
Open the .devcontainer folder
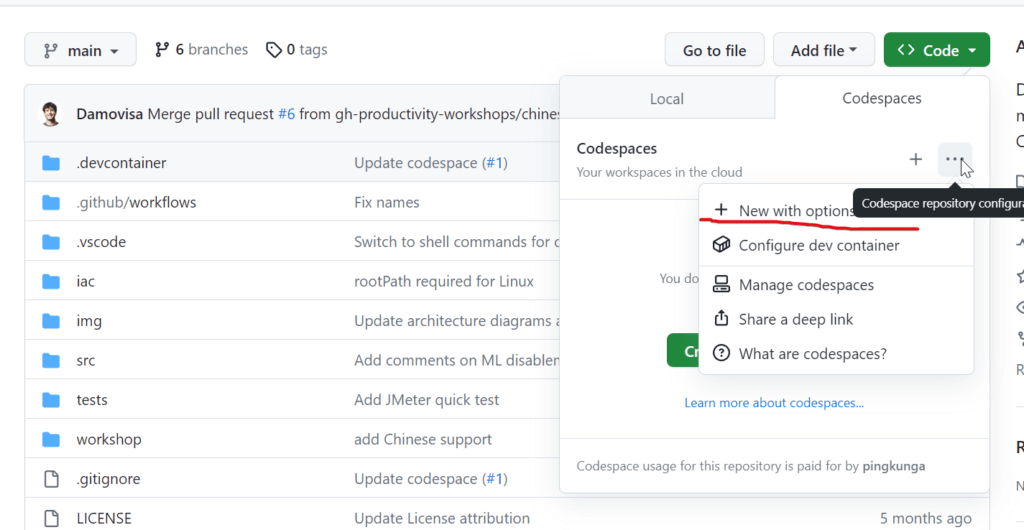(x=121, y=163)
